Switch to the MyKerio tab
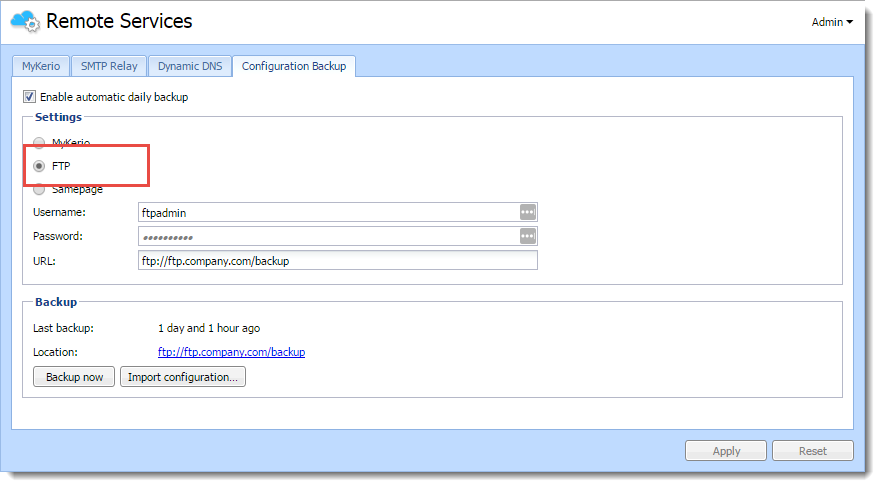 pyautogui.click(x=41, y=66)
